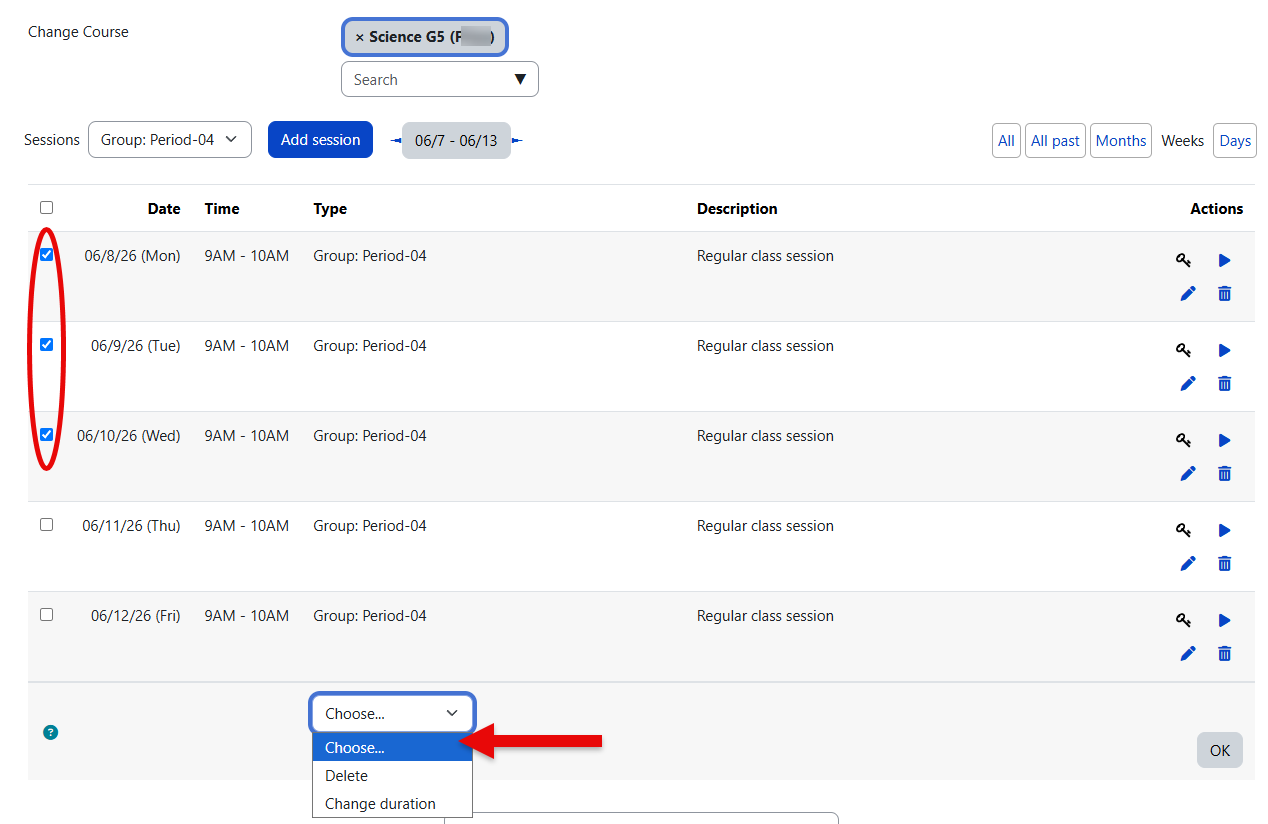Take attendance play icon for 06/8/26 session
This screenshot has height=824, width=1268.
[1224, 260]
